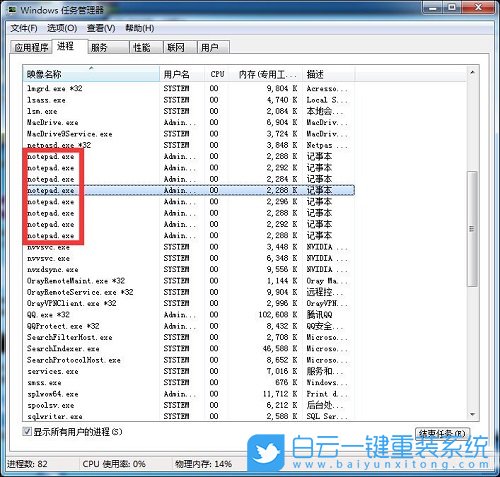Screen dimensions: 500x477
Task: Select the MacDrive.exe process
Action: coord(189,122)
